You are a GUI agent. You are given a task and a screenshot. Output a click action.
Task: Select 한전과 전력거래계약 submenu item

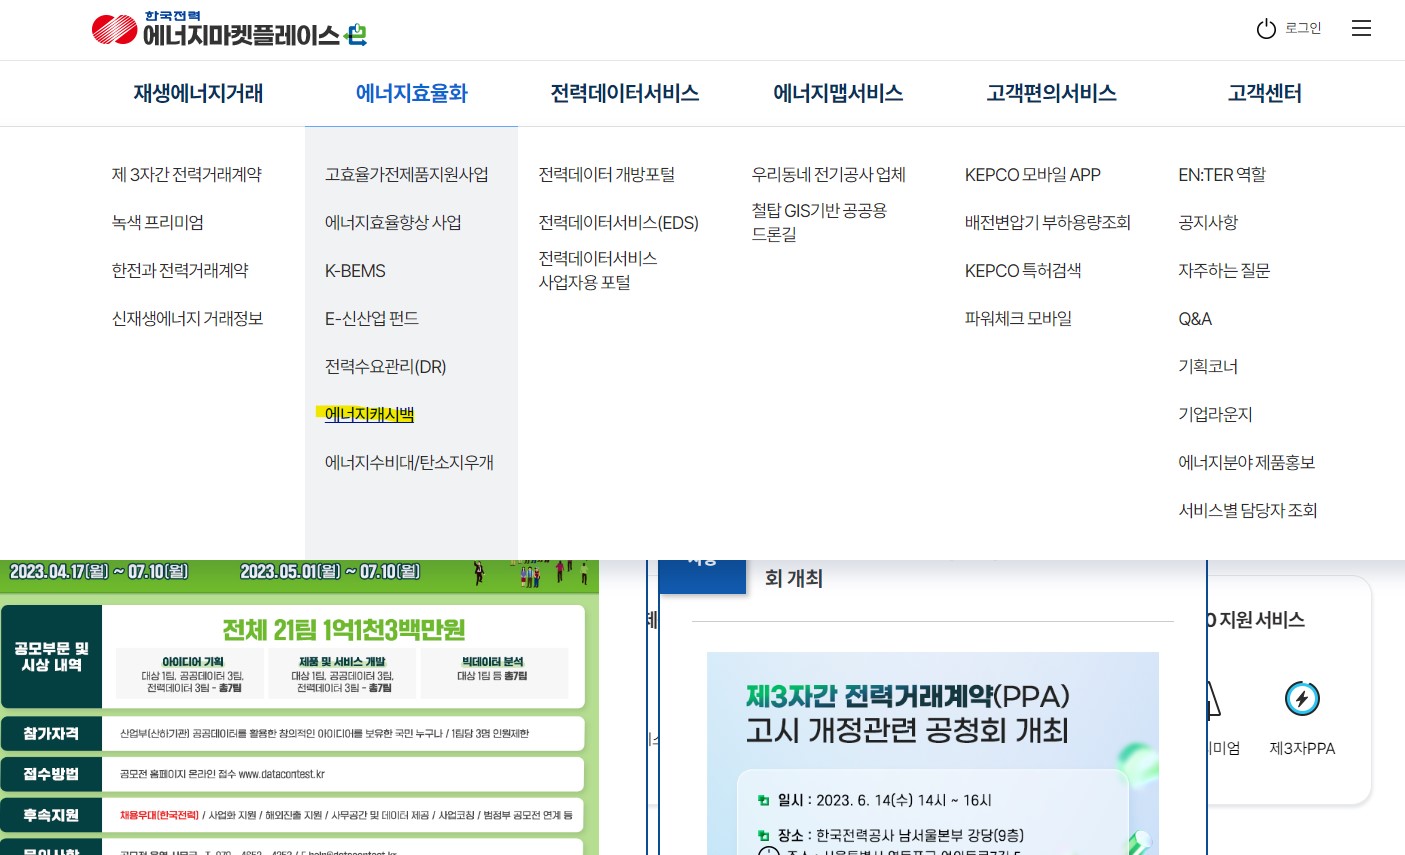pyautogui.click(x=180, y=271)
